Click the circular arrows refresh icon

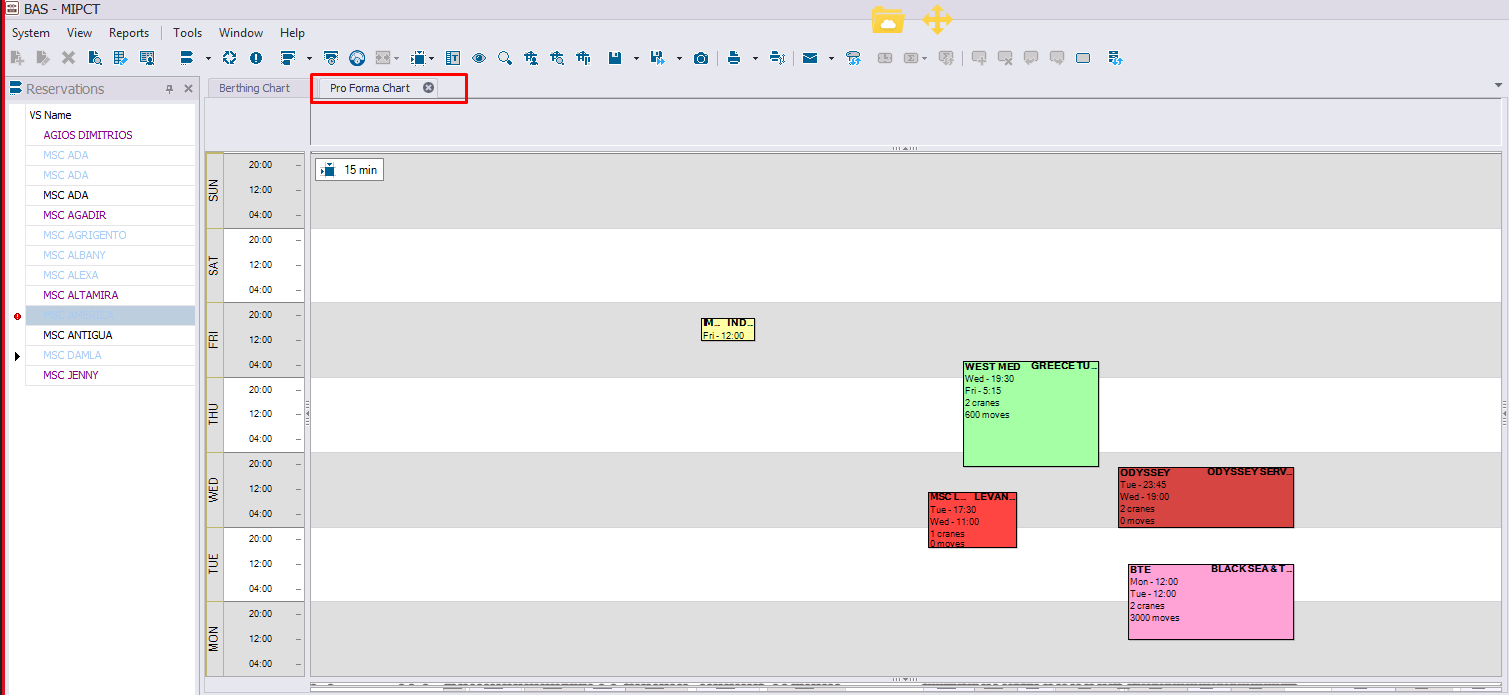pyautogui.click(x=229, y=58)
